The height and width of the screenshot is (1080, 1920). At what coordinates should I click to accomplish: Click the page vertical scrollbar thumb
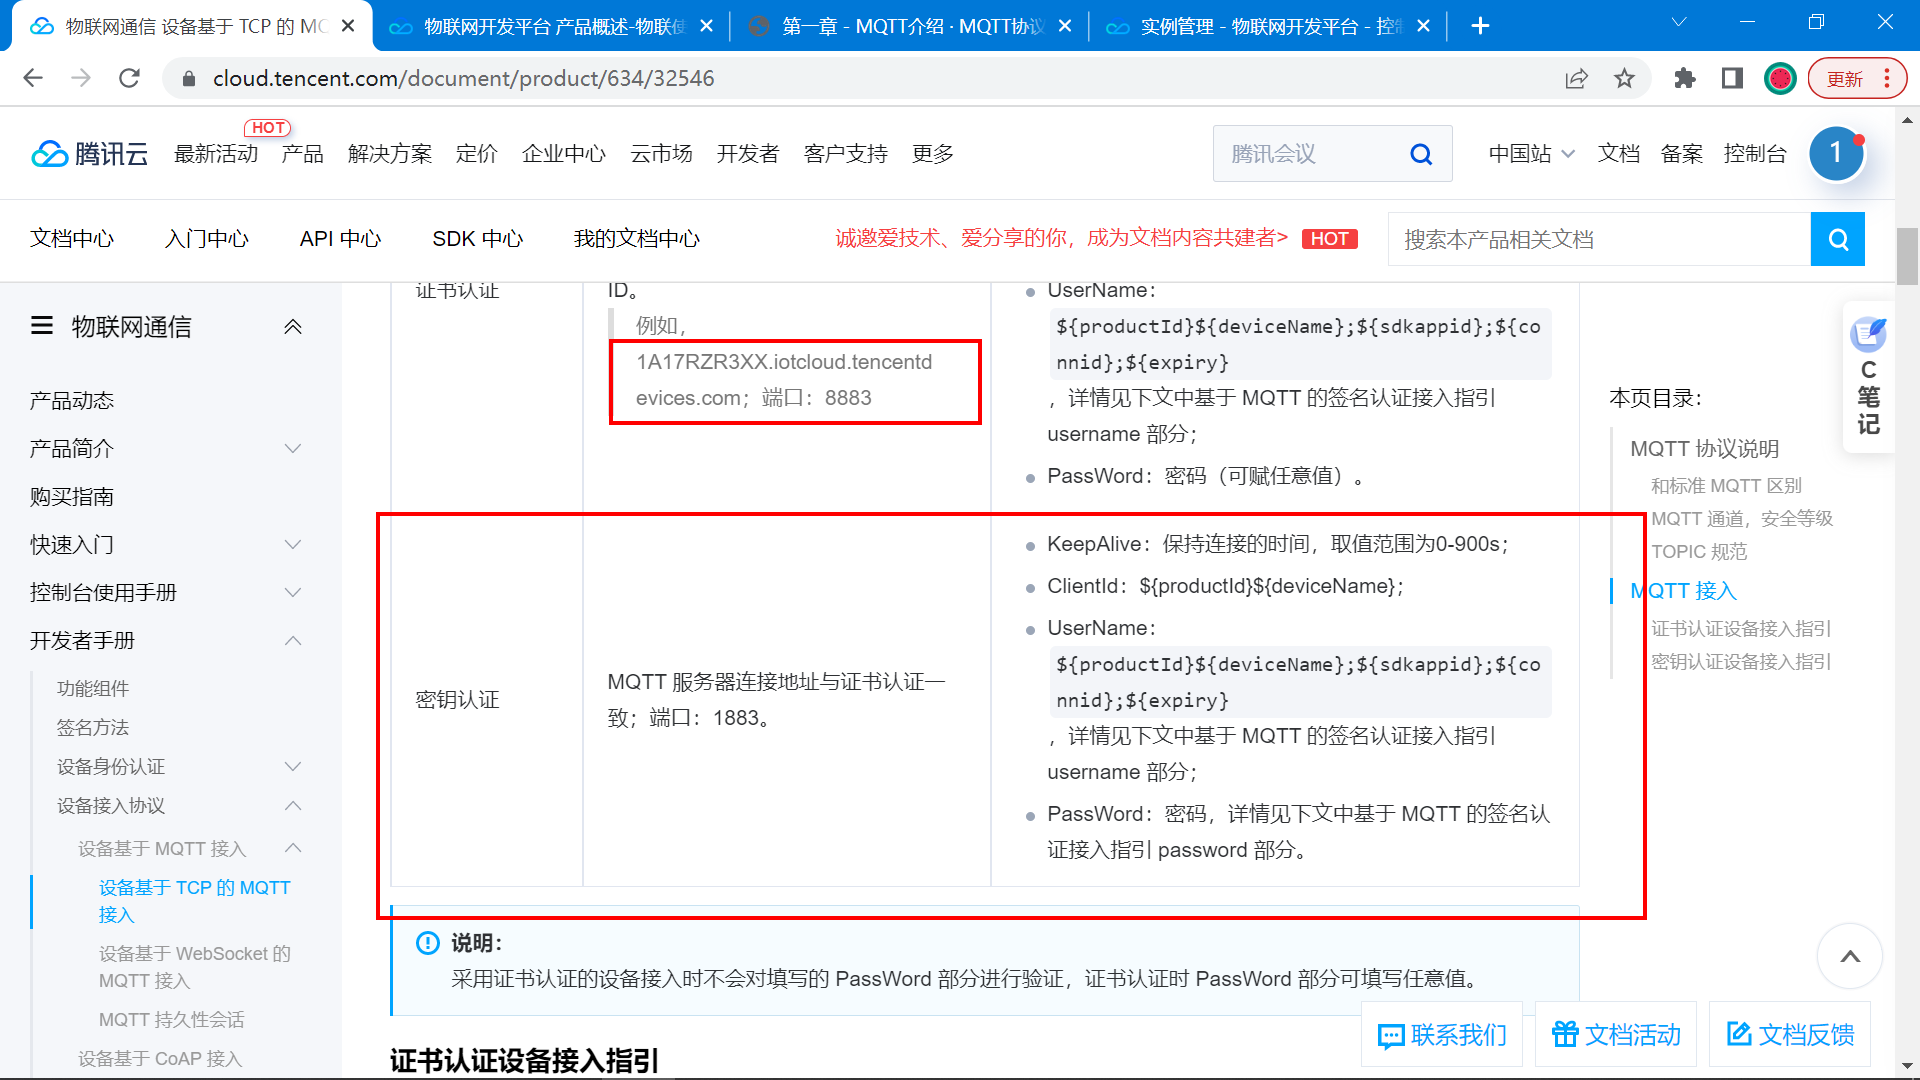point(1907,256)
